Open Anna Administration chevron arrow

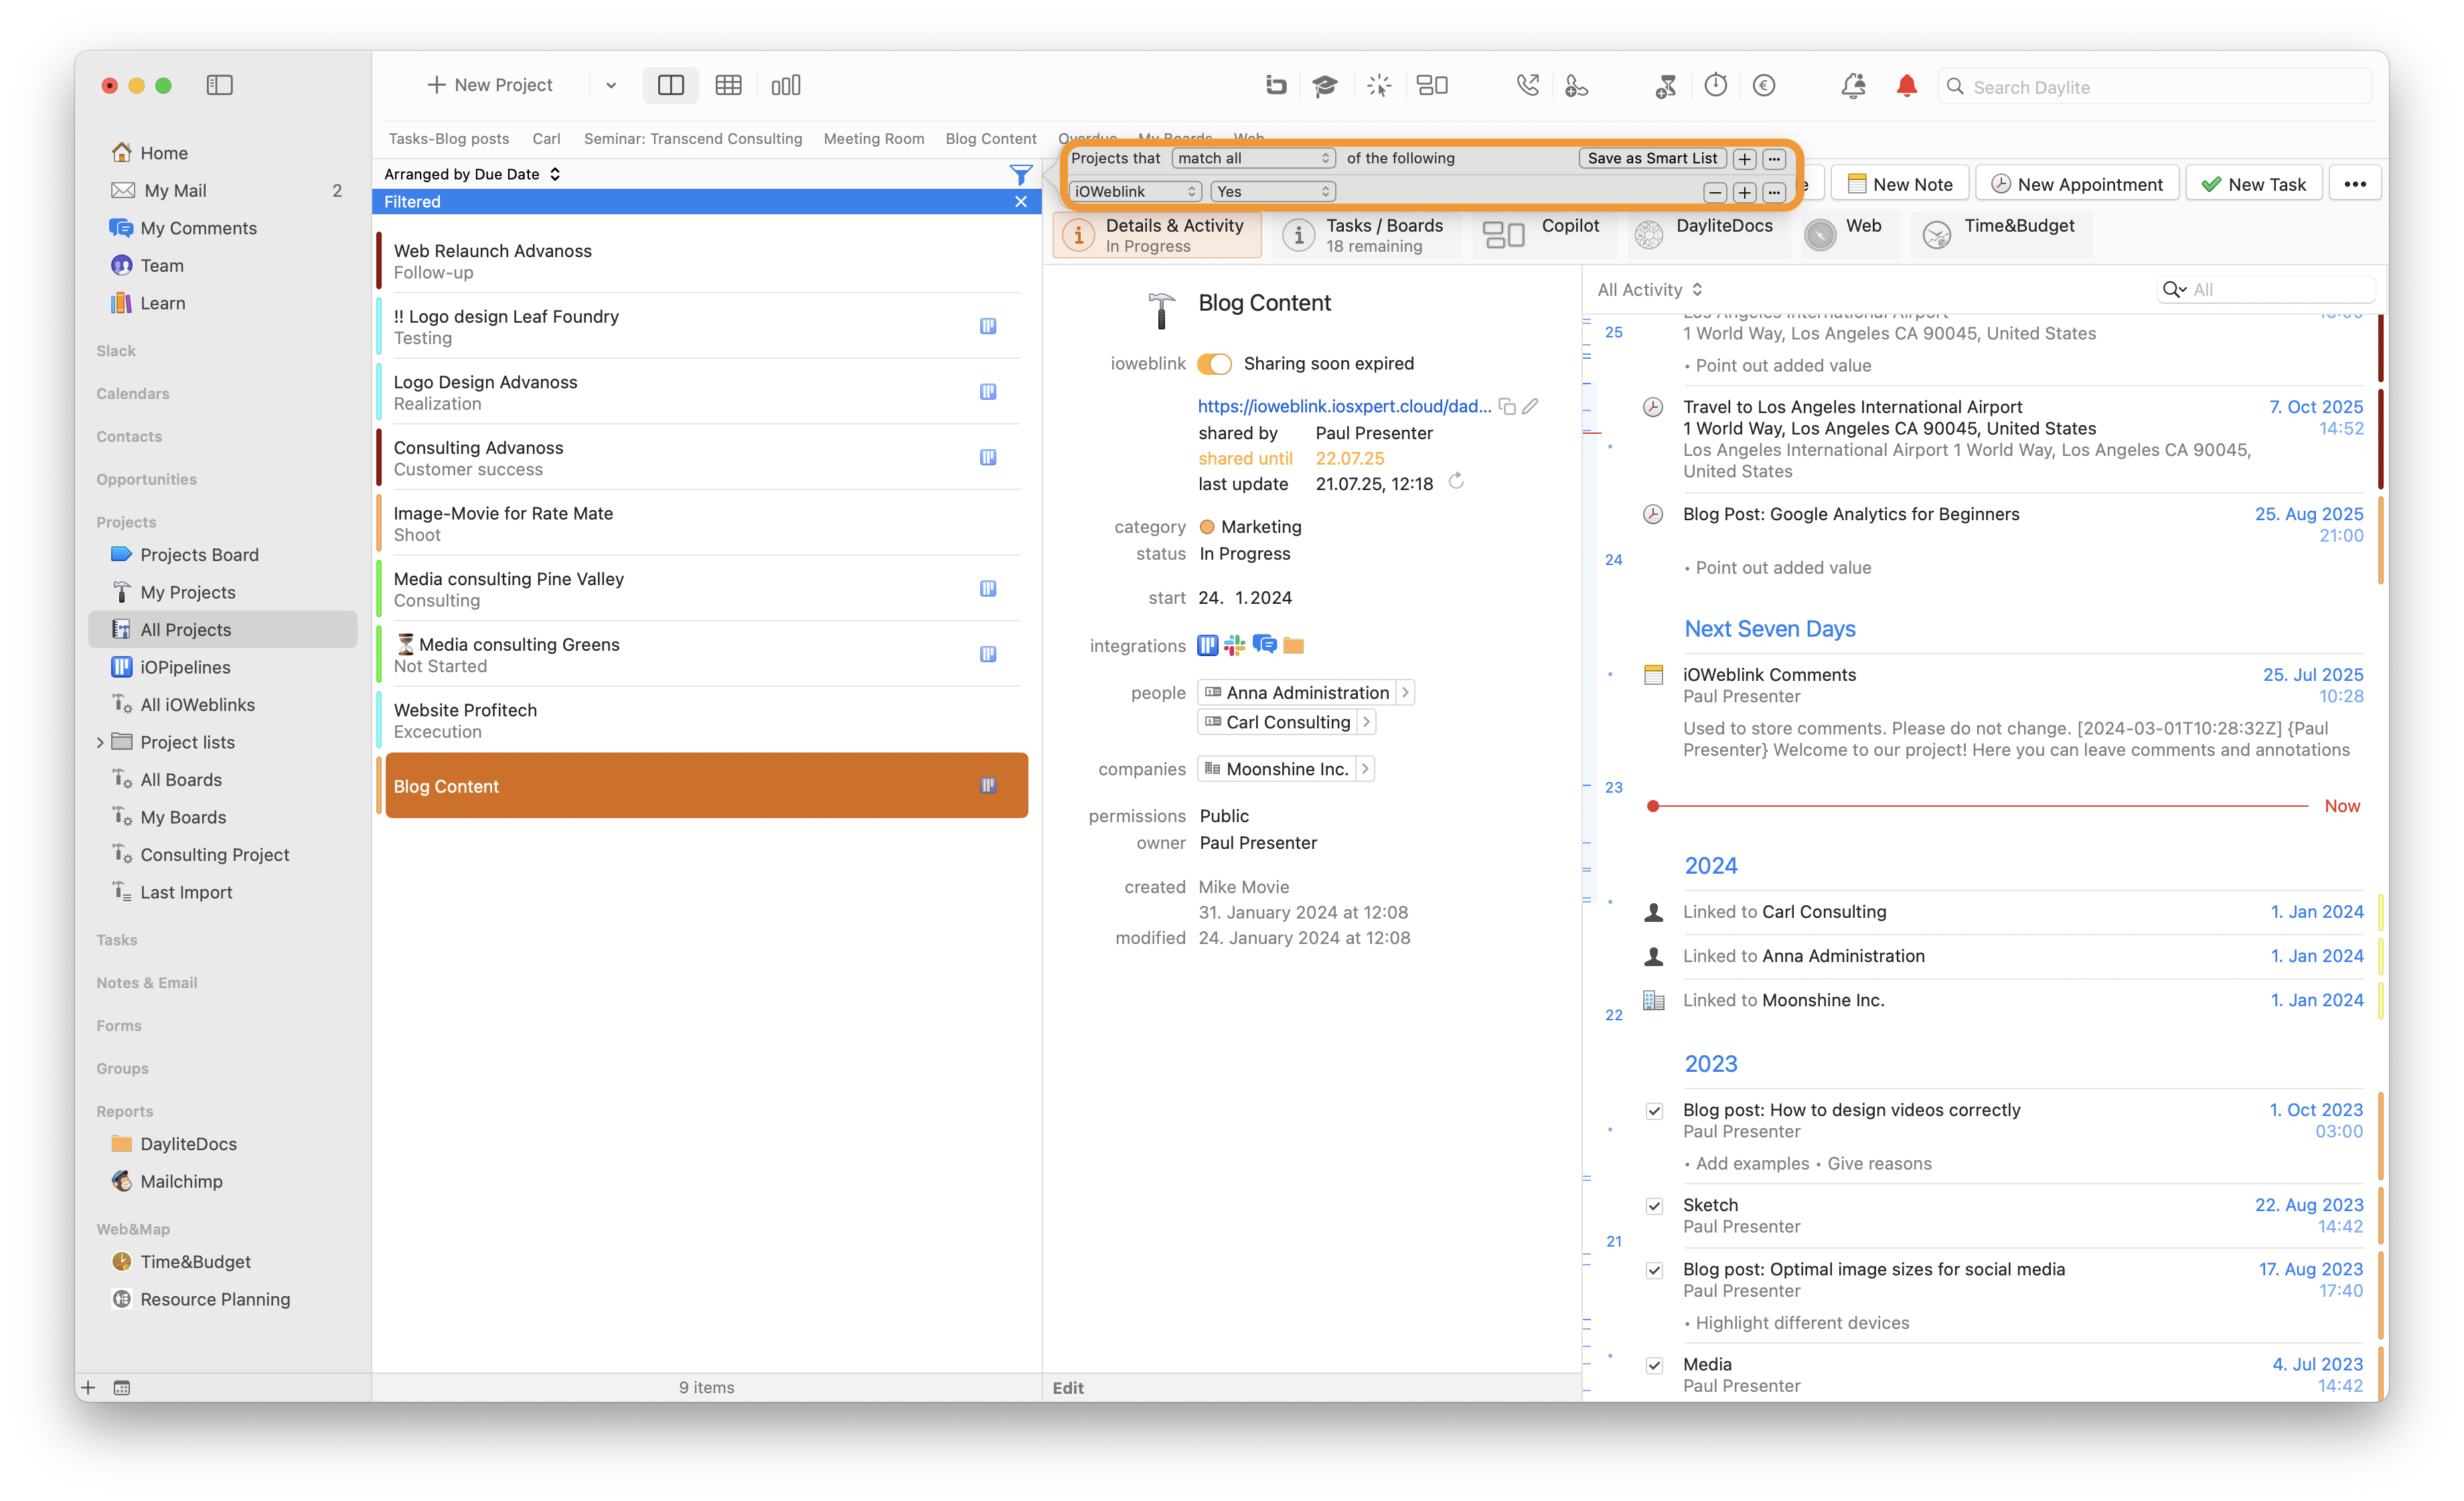(x=1405, y=692)
